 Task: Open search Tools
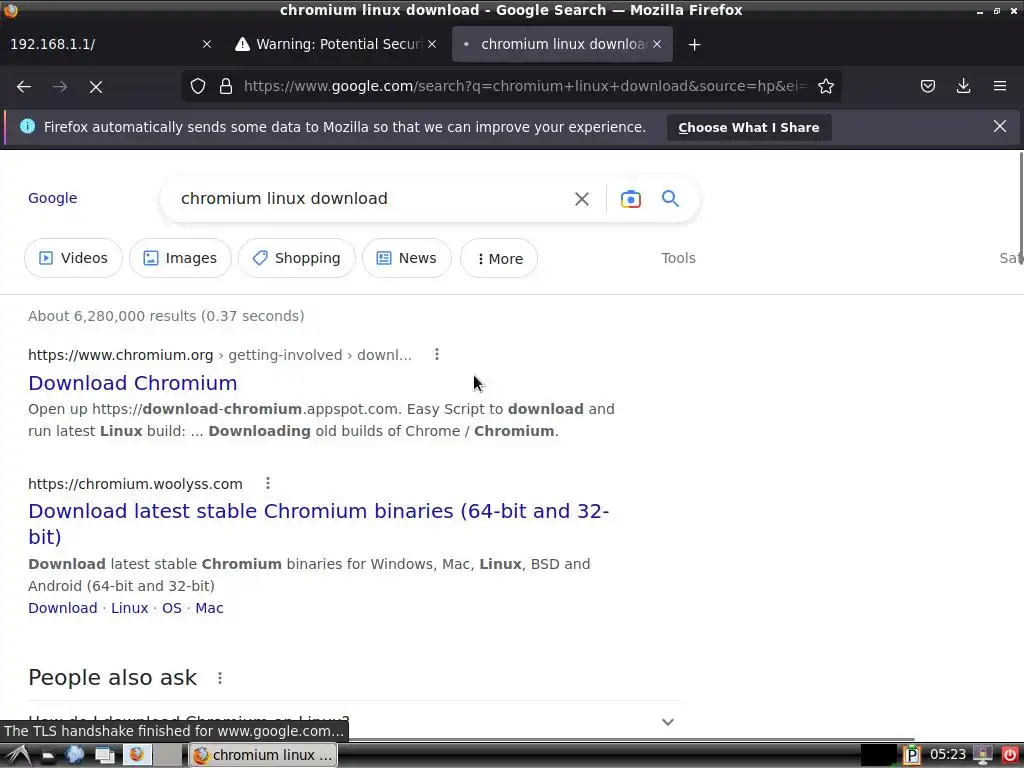[678, 258]
